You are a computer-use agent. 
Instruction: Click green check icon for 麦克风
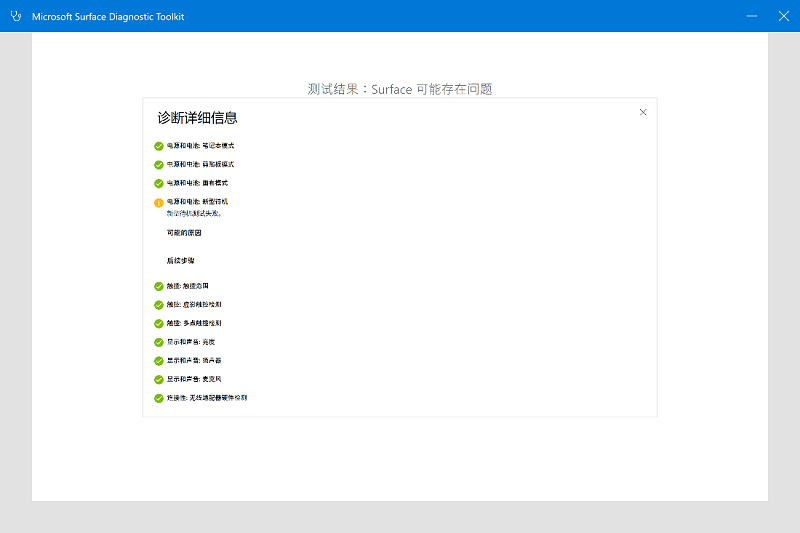[159, 379]
